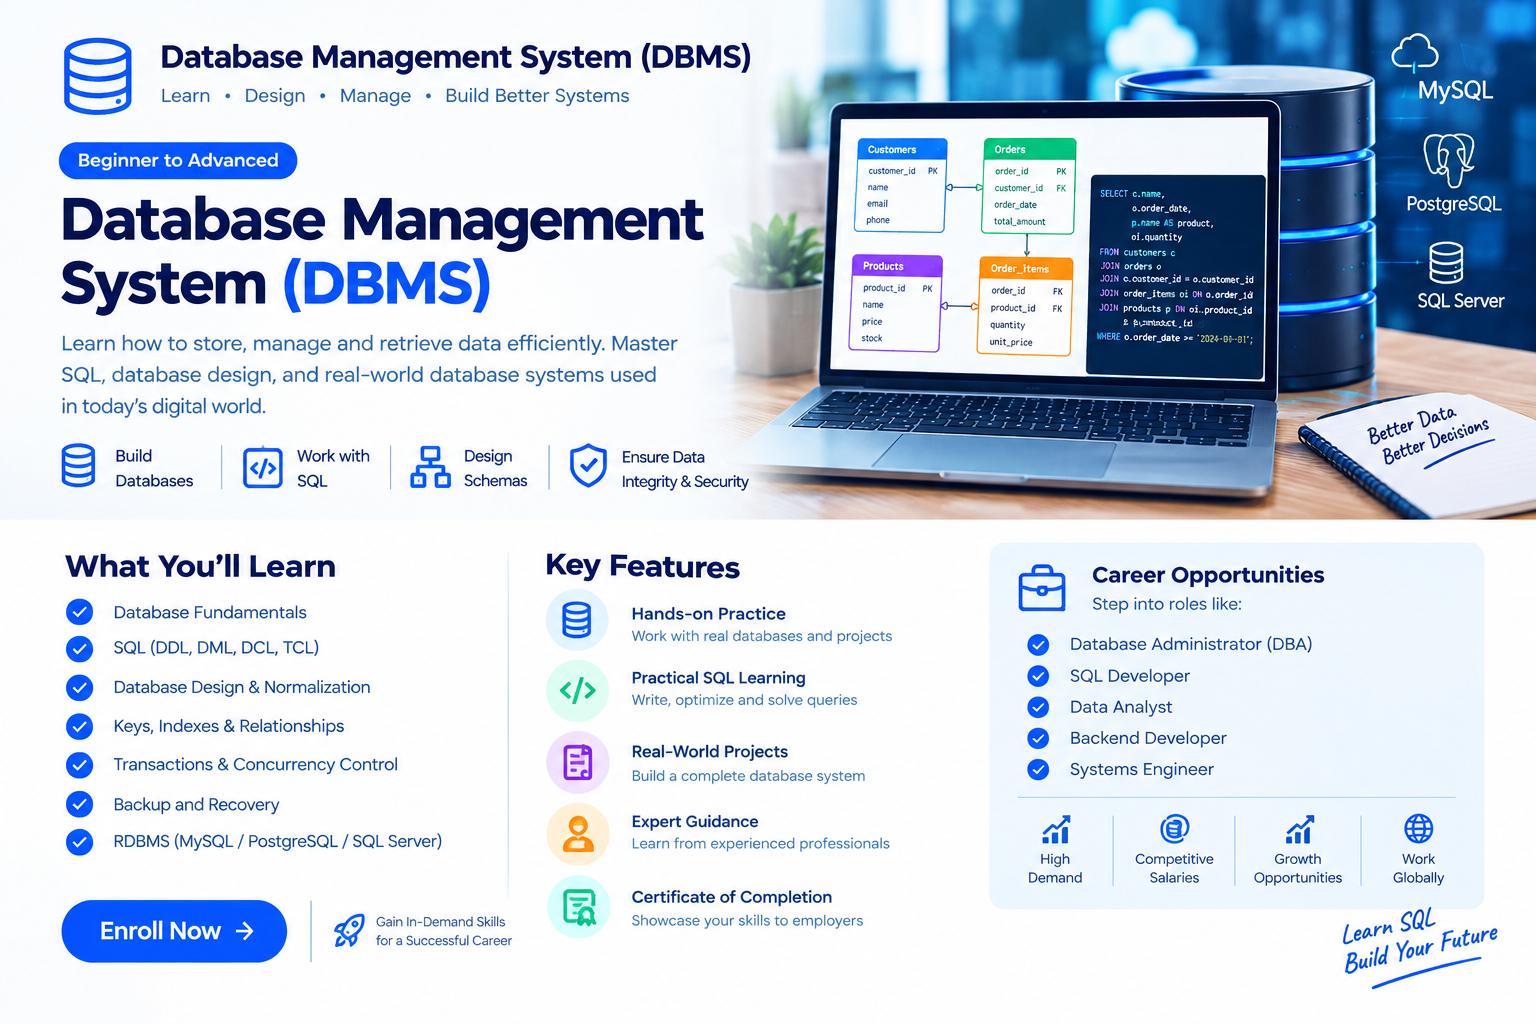This screenshot has width=1536, height=1024.
Task: Click the 'Build a complete database system' text
Action: (748, 776)
